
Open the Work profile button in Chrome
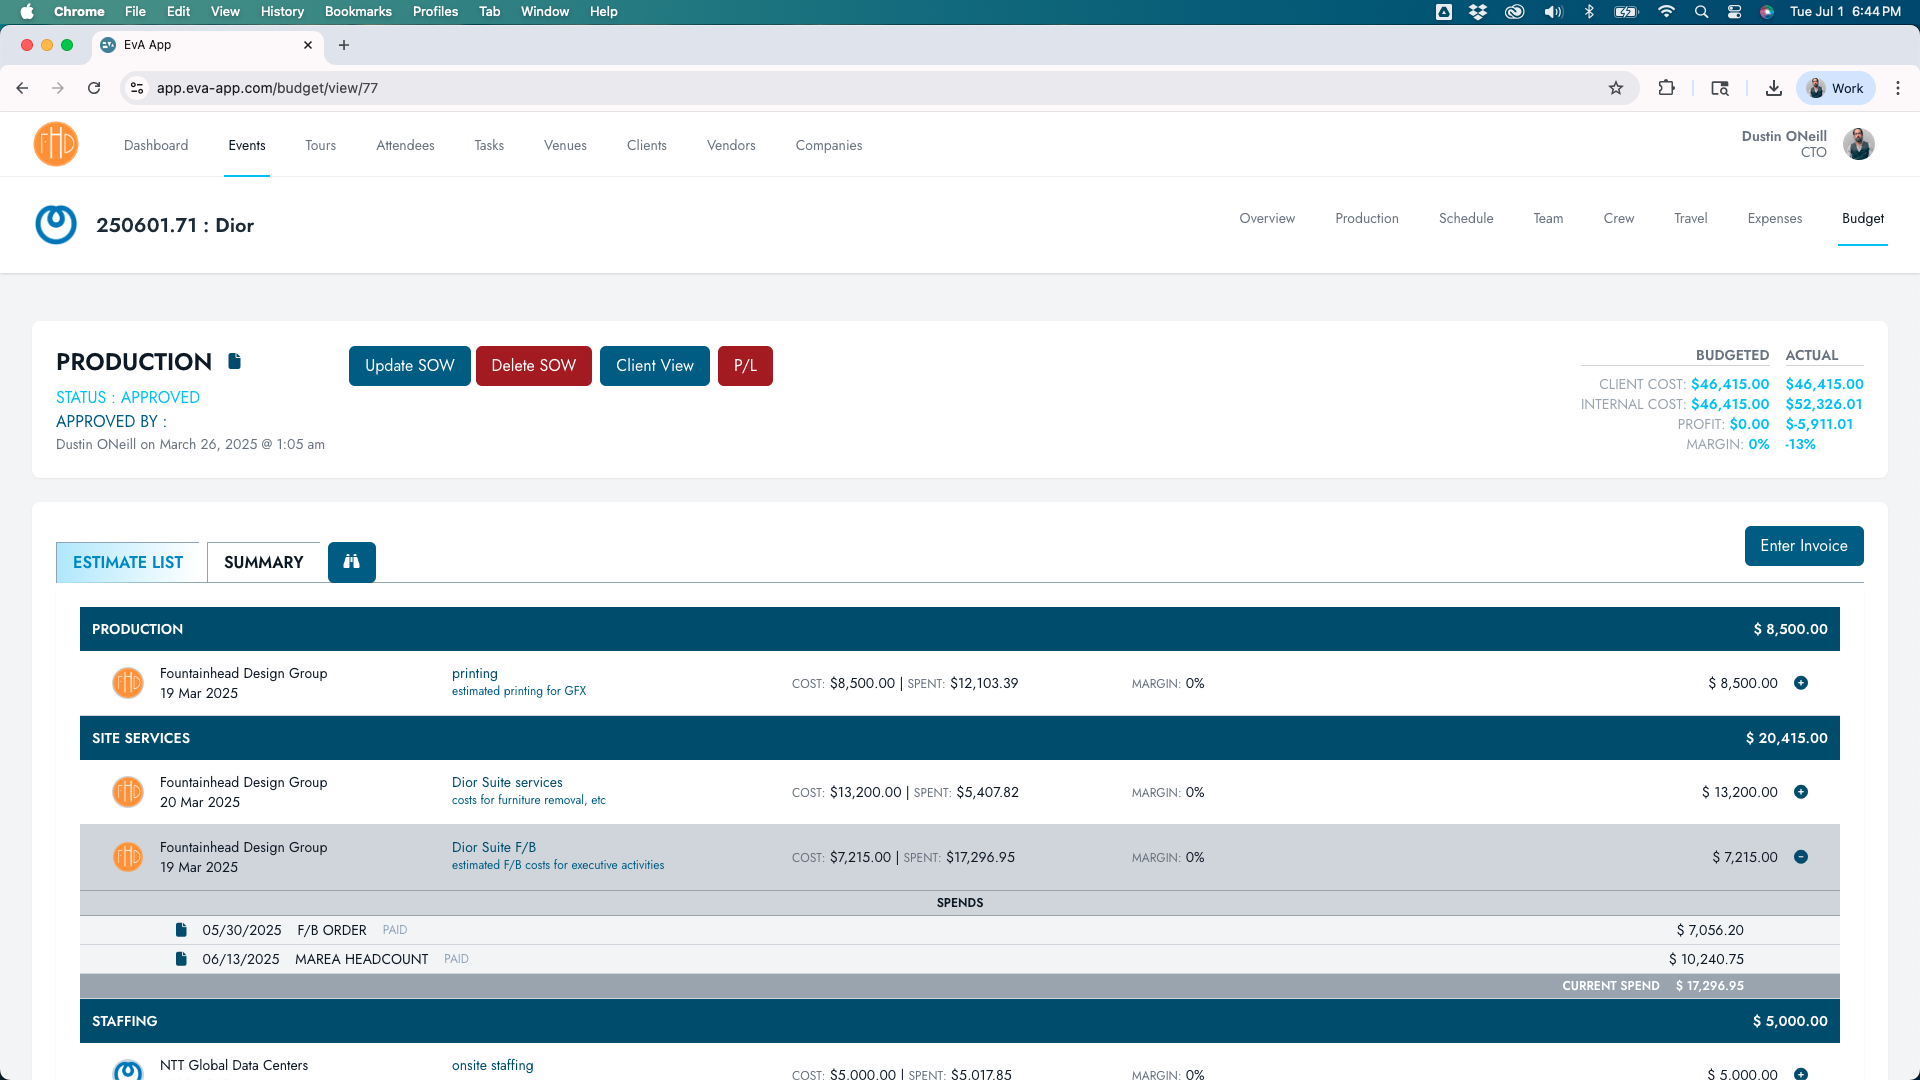coord(1836,88)
